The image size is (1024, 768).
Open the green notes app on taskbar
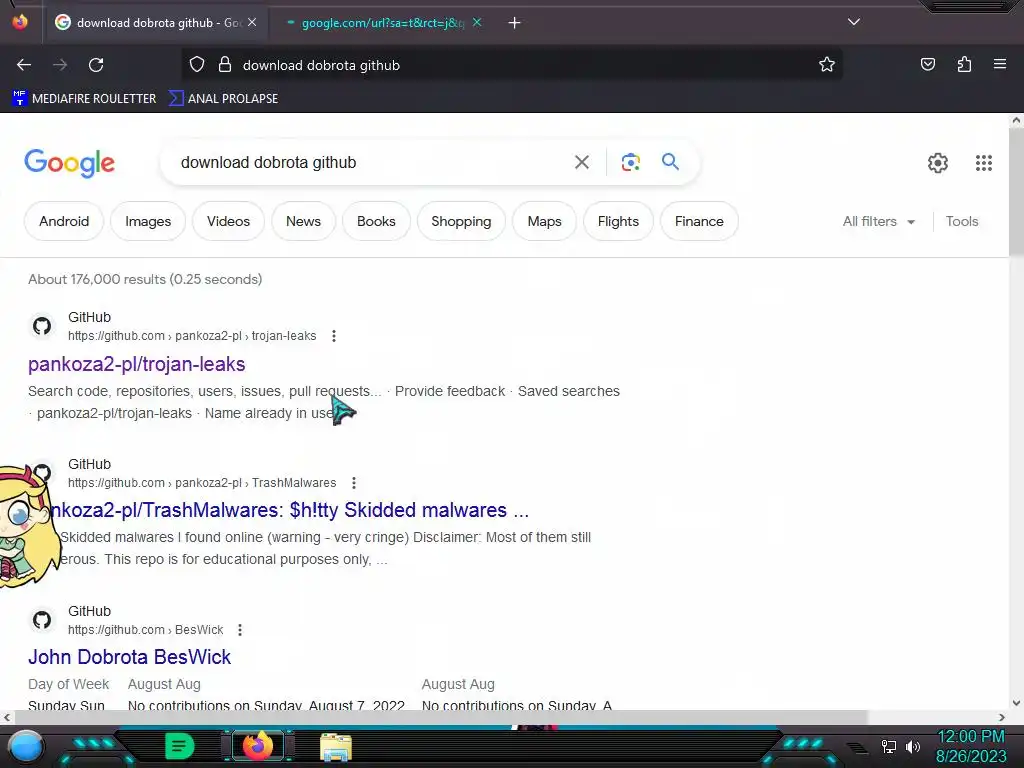pyautogui.click(x=179, y=746)
